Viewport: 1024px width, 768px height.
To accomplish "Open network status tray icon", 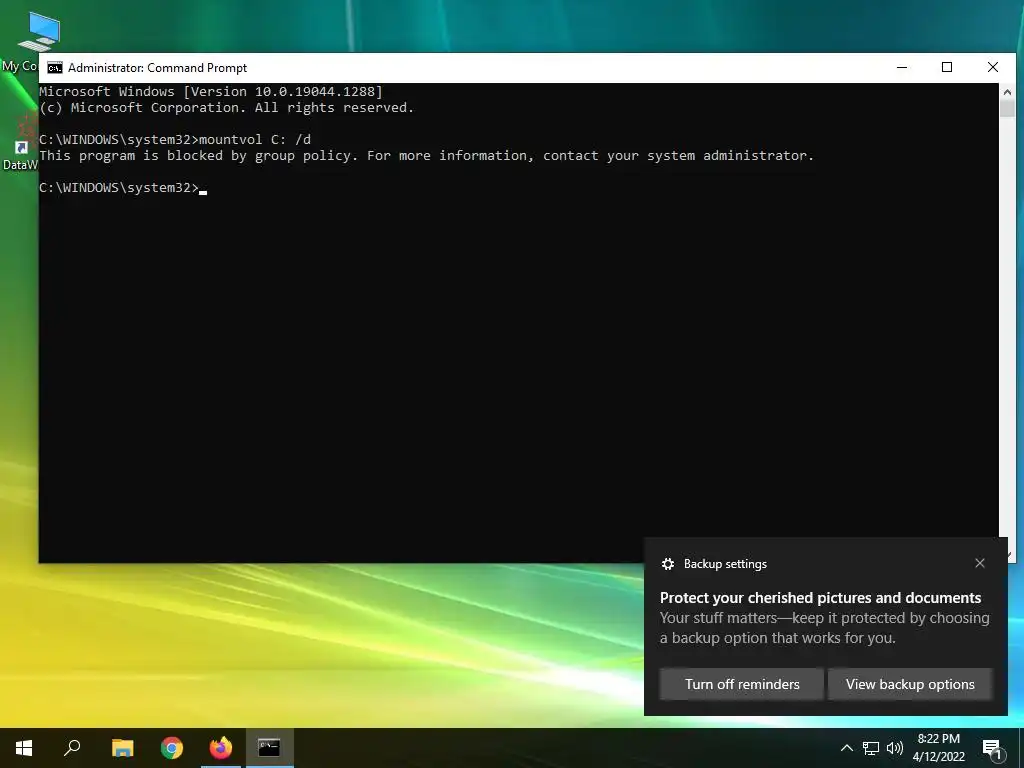I will coord(871,748).
